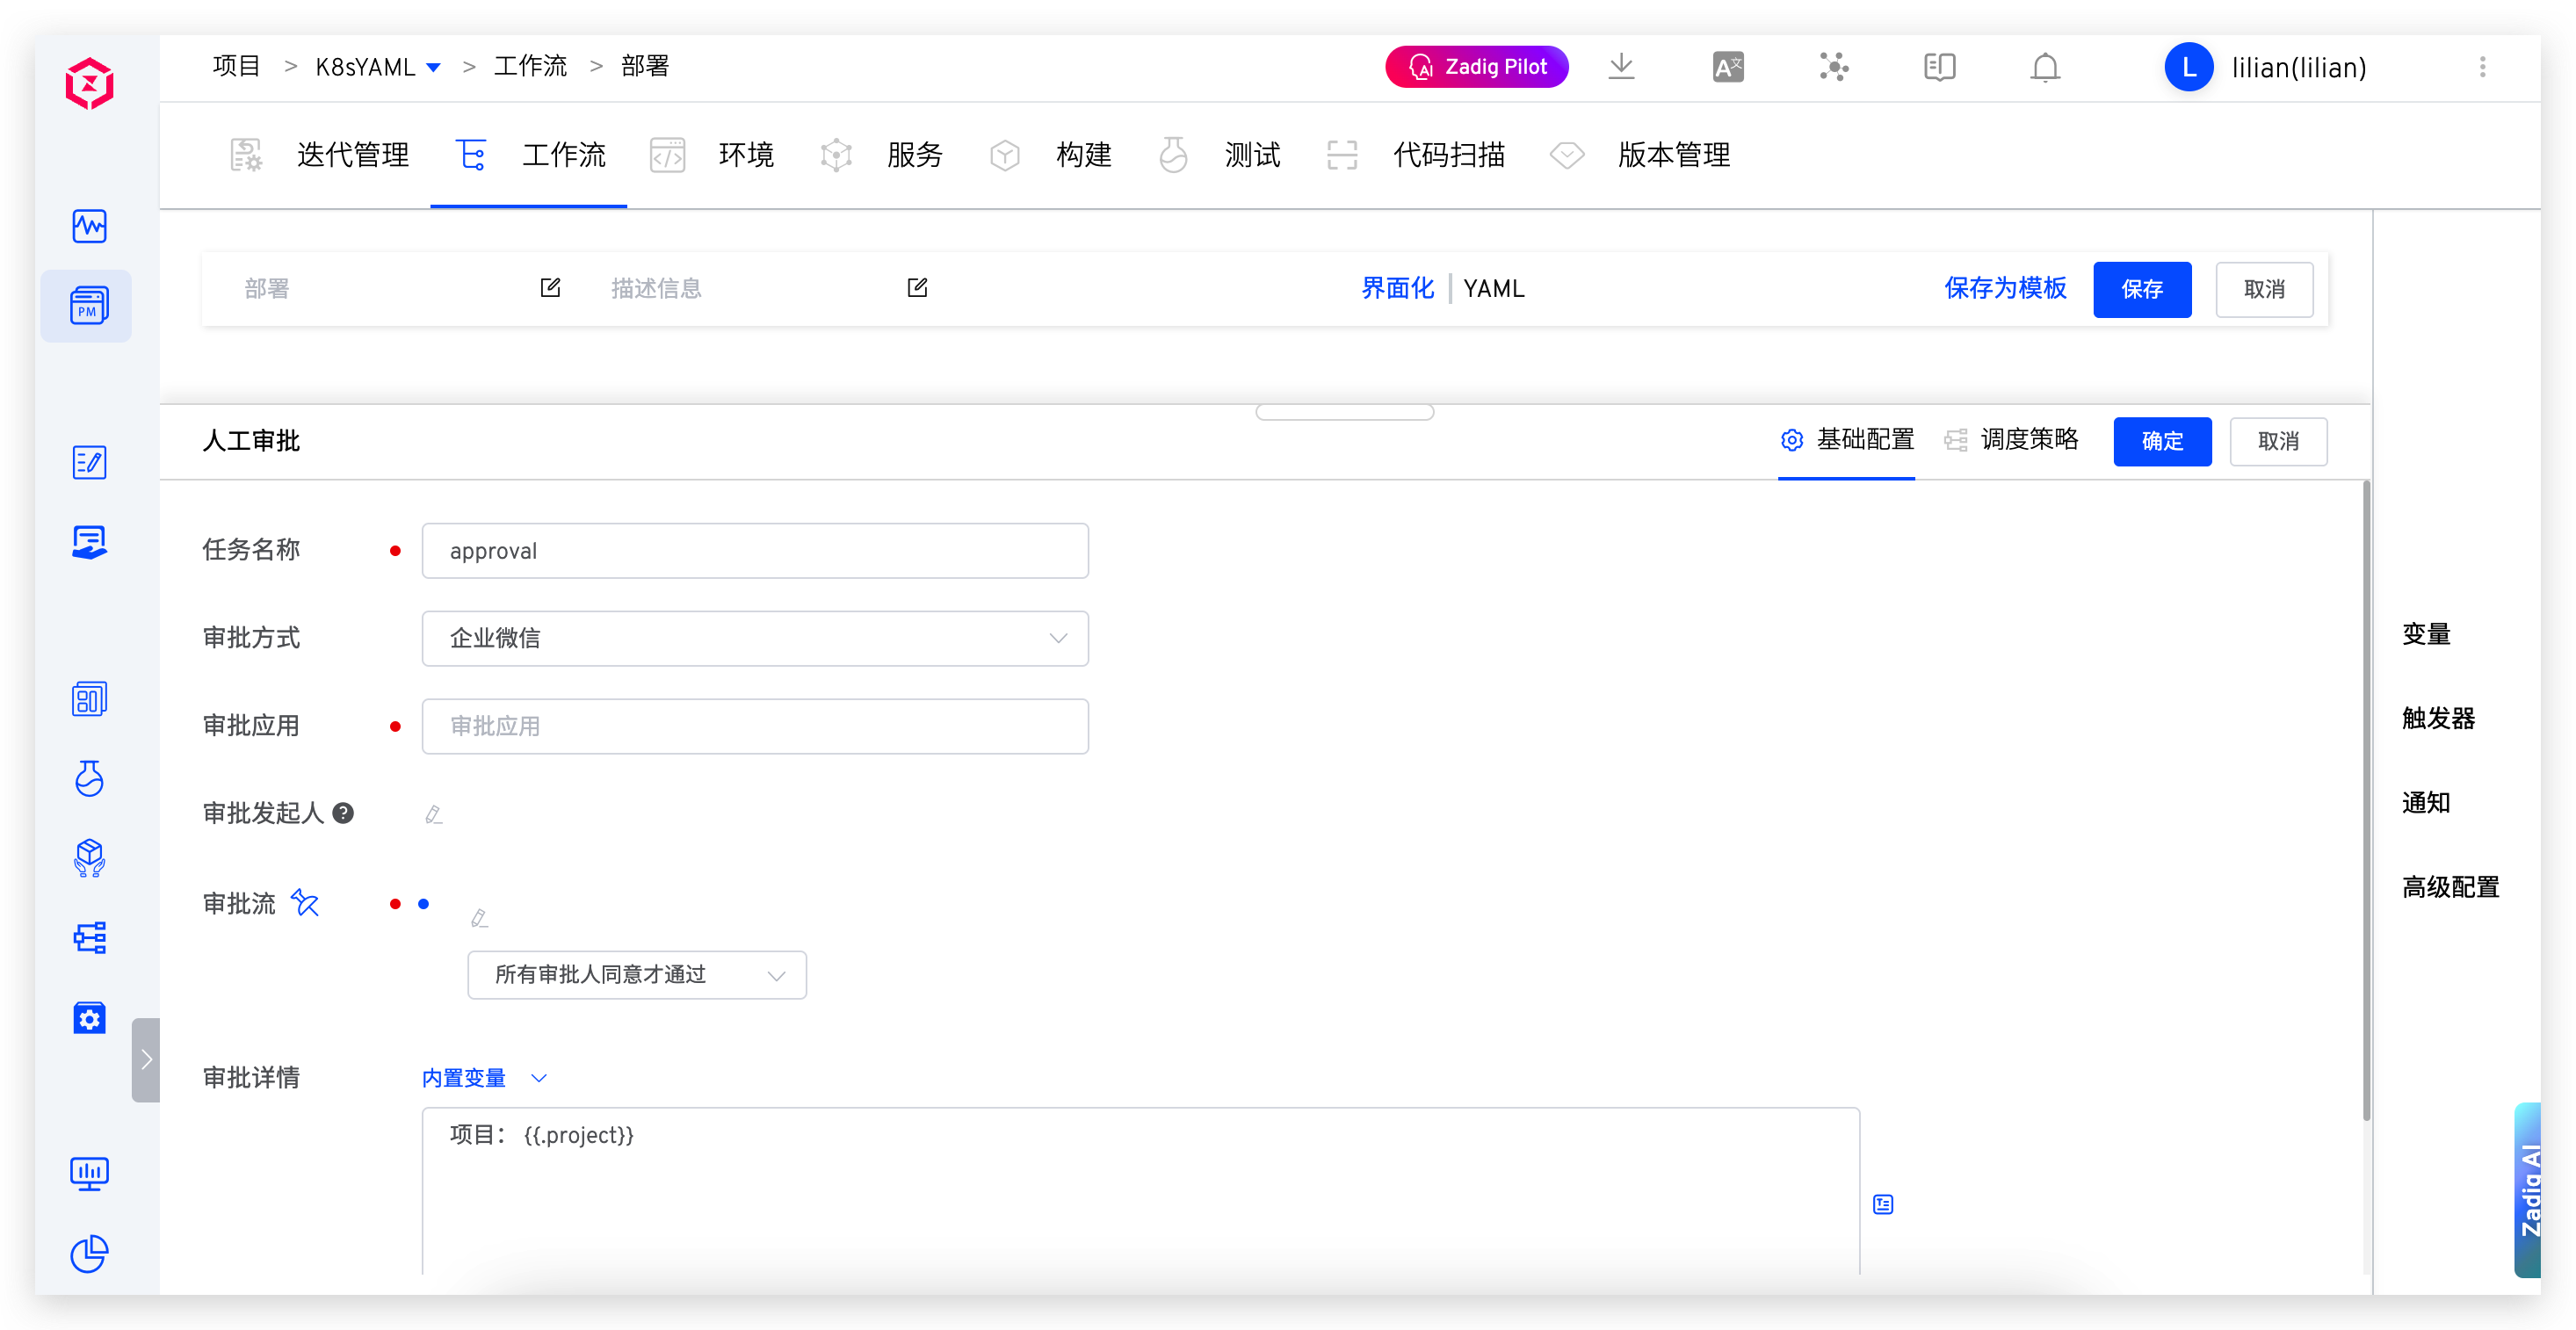Select the language translate icon

pyautogui.click(x=1728, y=66)
